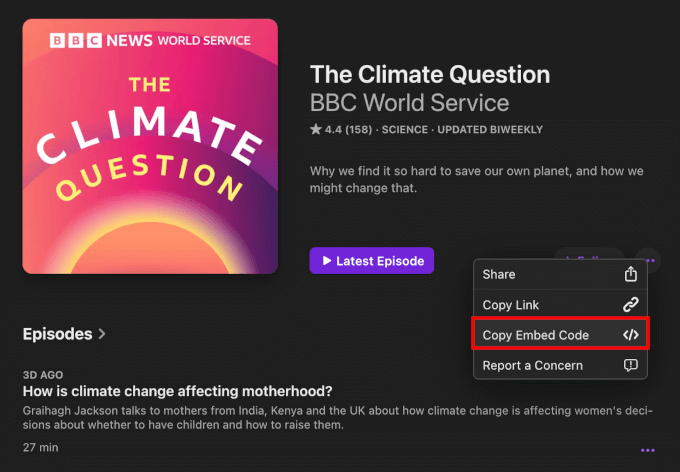680x472 pixels.
Task: Click the play triangle on Latest Episode
Action: (326, 261)
